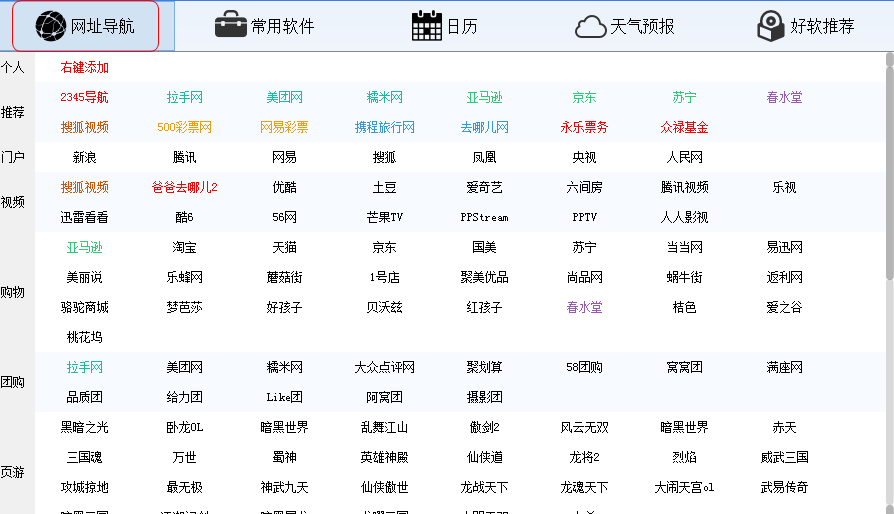Image resolution: width=894 pixels, height=514 pixels.
Task: Open the 大闹天宫ol game link
Action: tap(684, 487)
